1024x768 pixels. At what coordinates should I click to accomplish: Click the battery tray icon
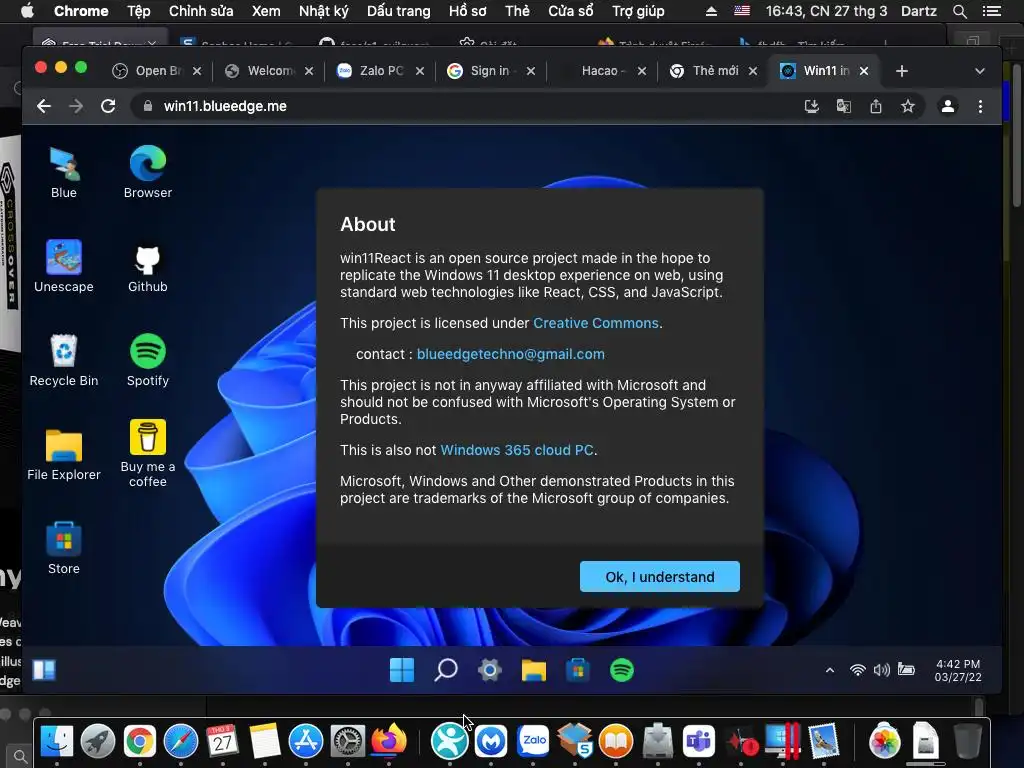906,669
